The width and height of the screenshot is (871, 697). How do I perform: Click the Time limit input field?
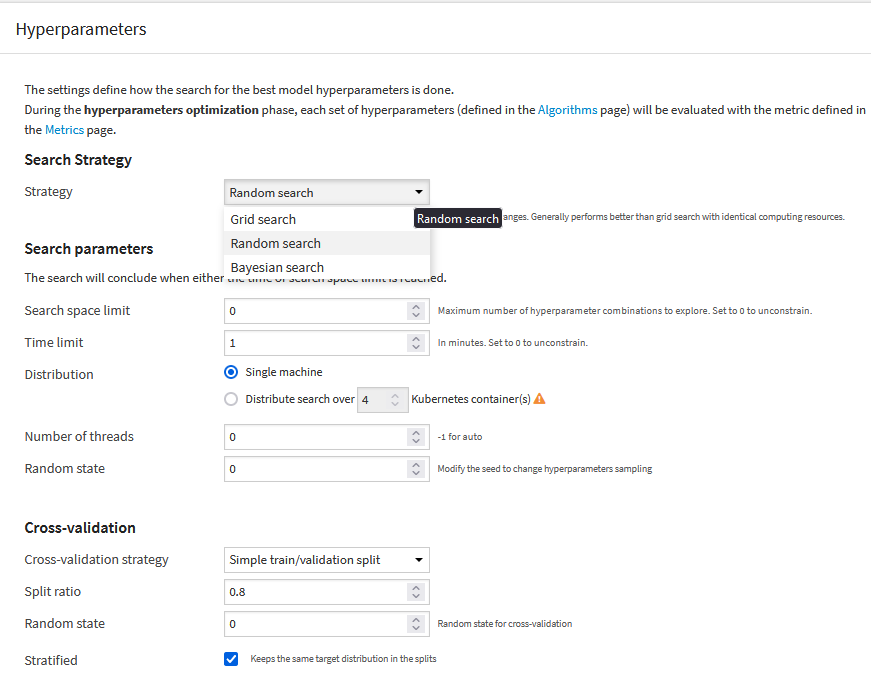310,342
